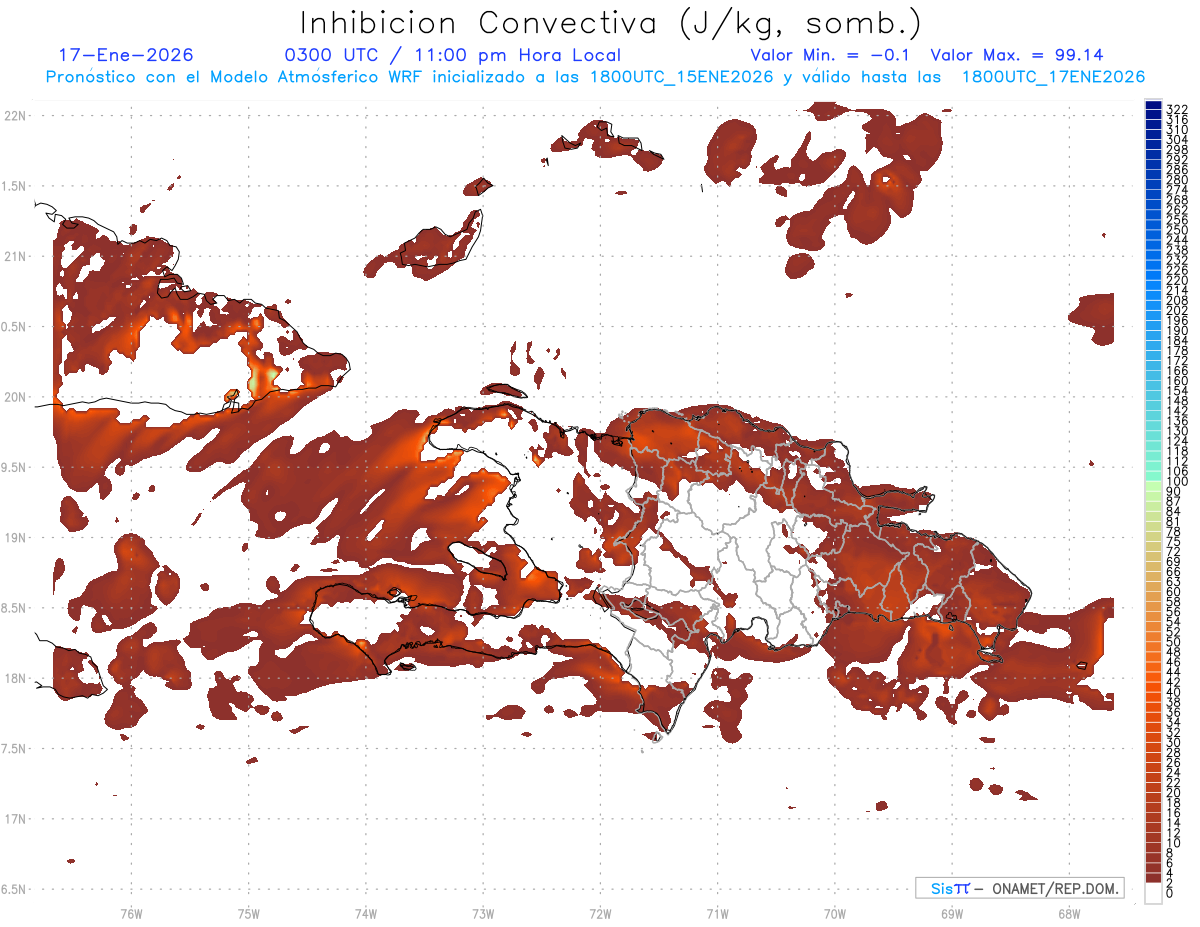Click the "72W" longitude label

tap(600, 913)
